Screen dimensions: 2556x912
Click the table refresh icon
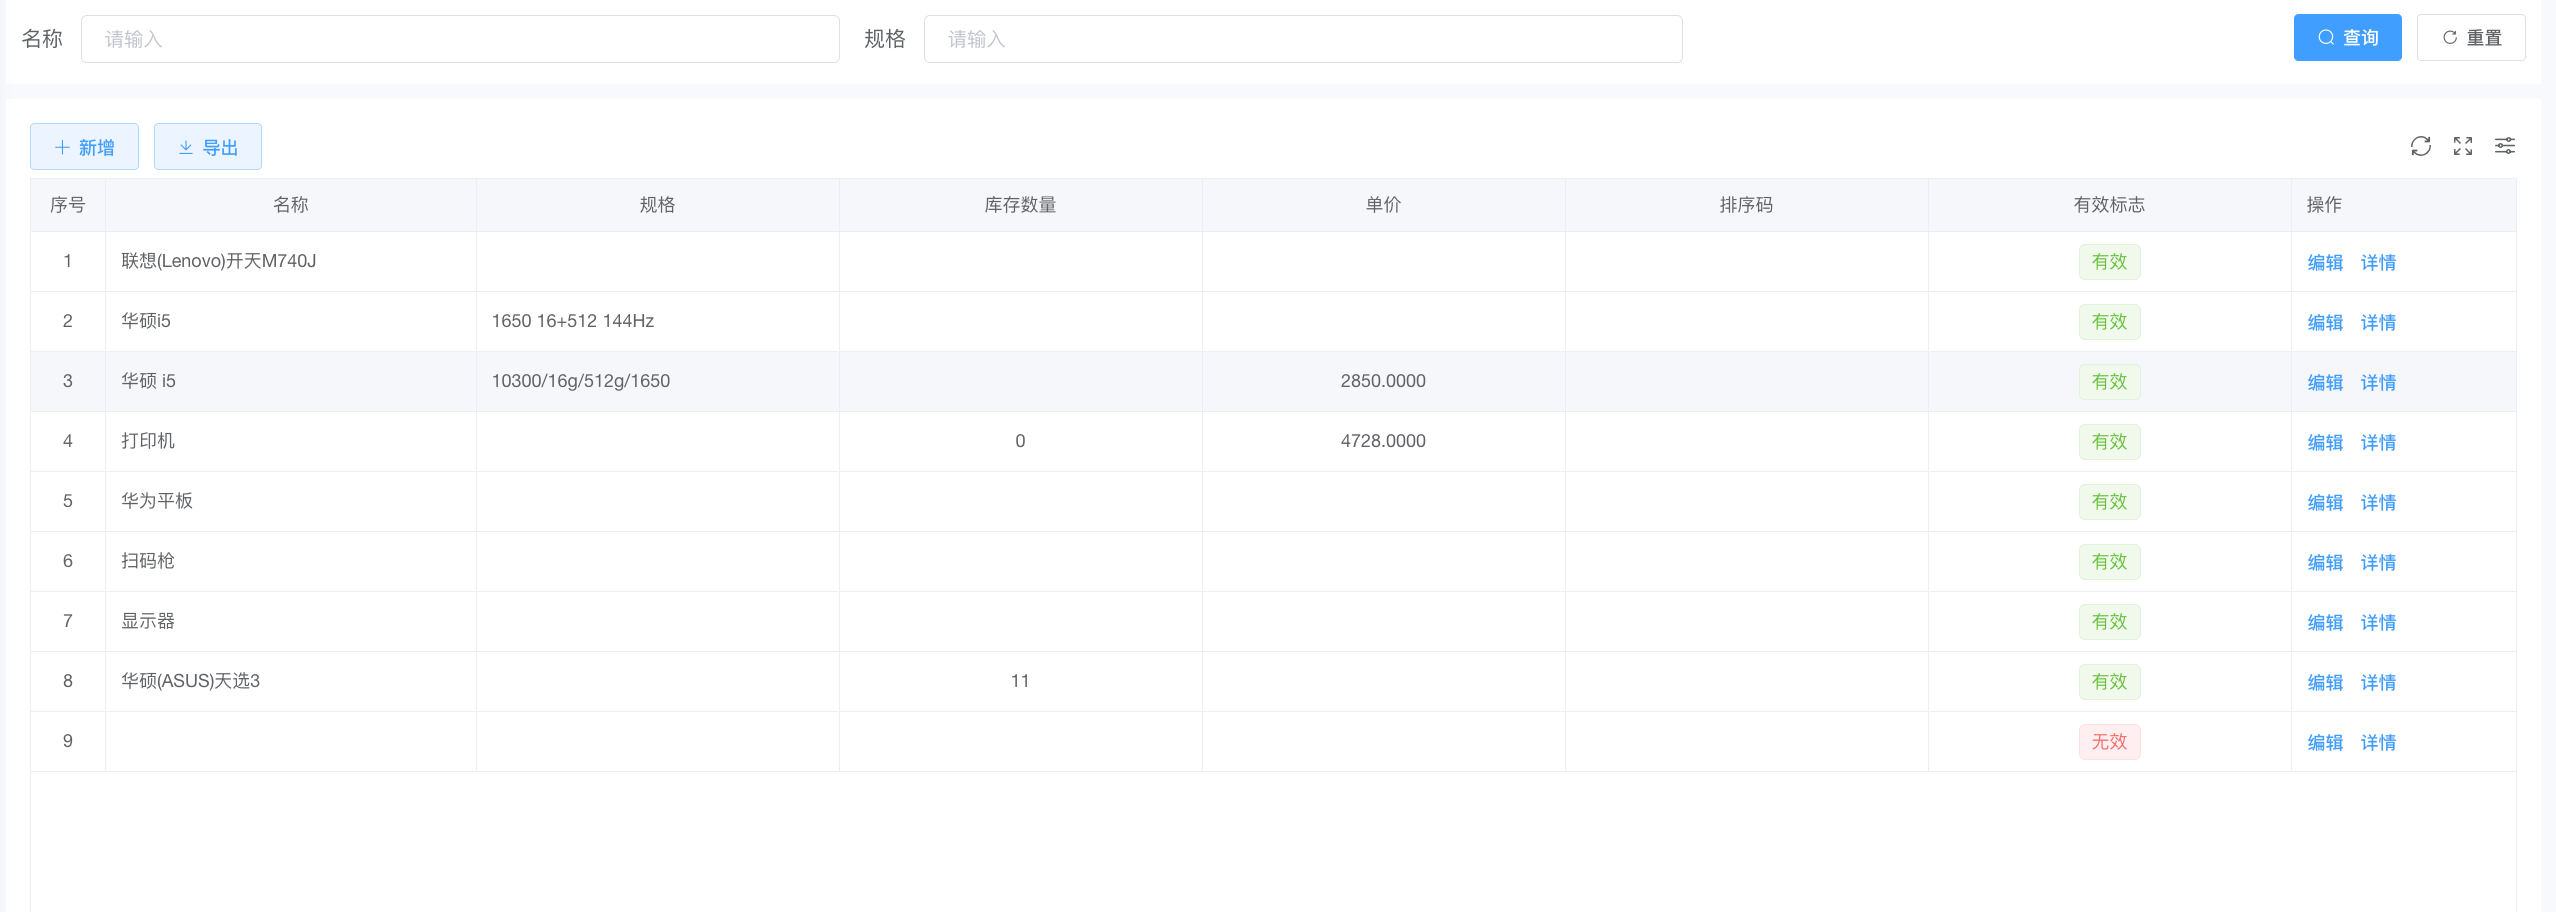(2420, 147)
